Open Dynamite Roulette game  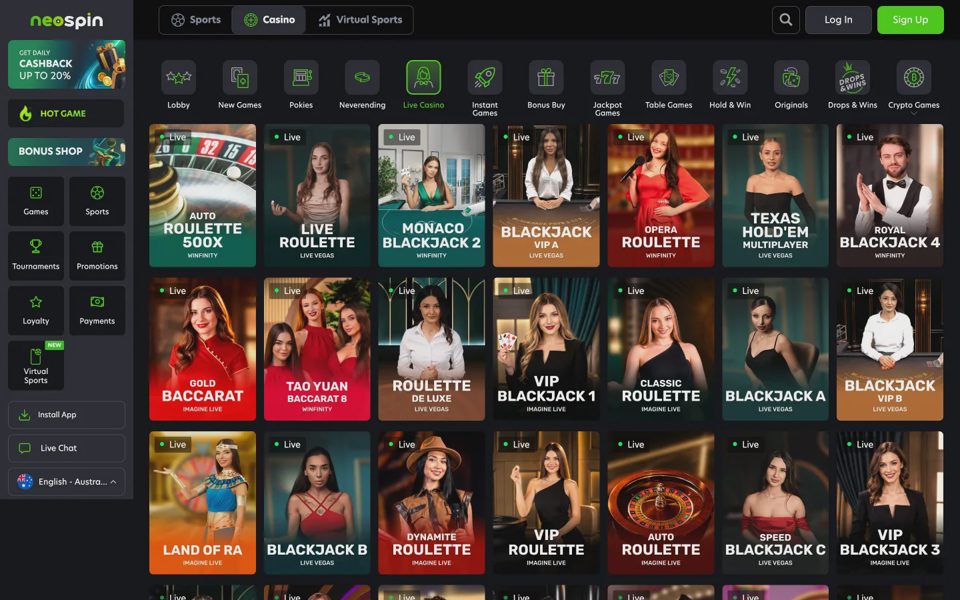pyautogui.click(x=431, y=503)
